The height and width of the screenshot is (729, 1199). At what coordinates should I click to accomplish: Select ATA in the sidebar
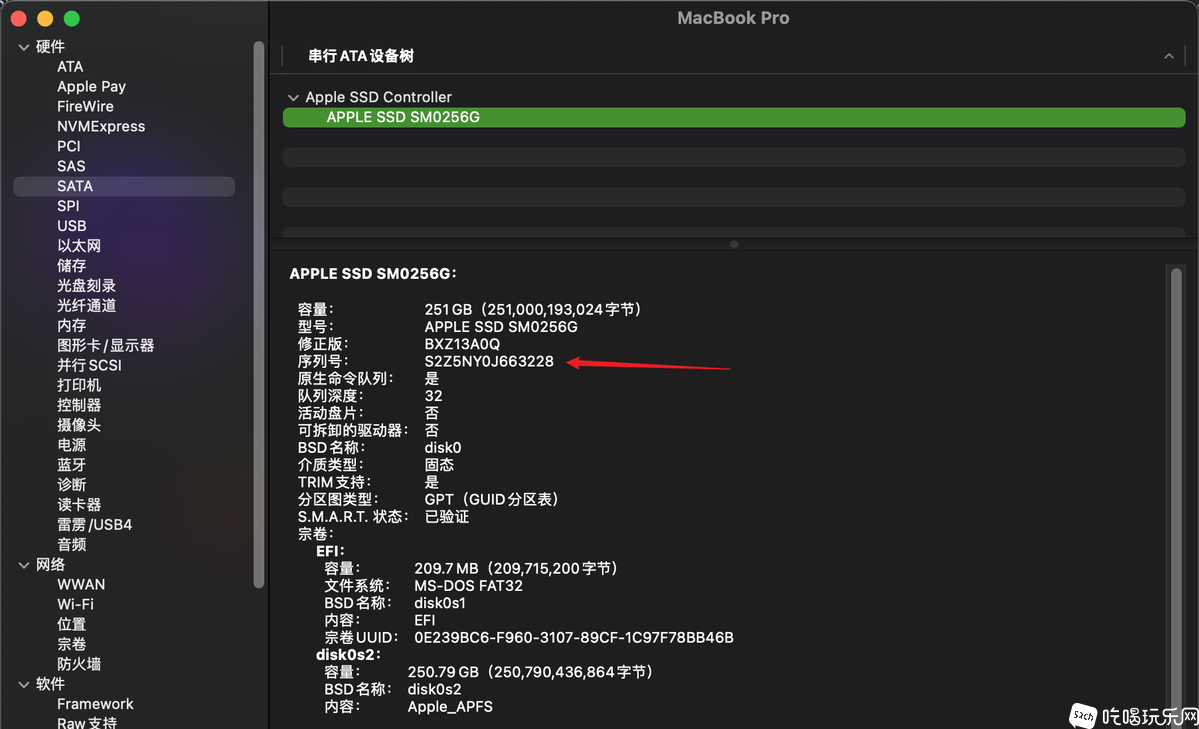click(70, 67)
